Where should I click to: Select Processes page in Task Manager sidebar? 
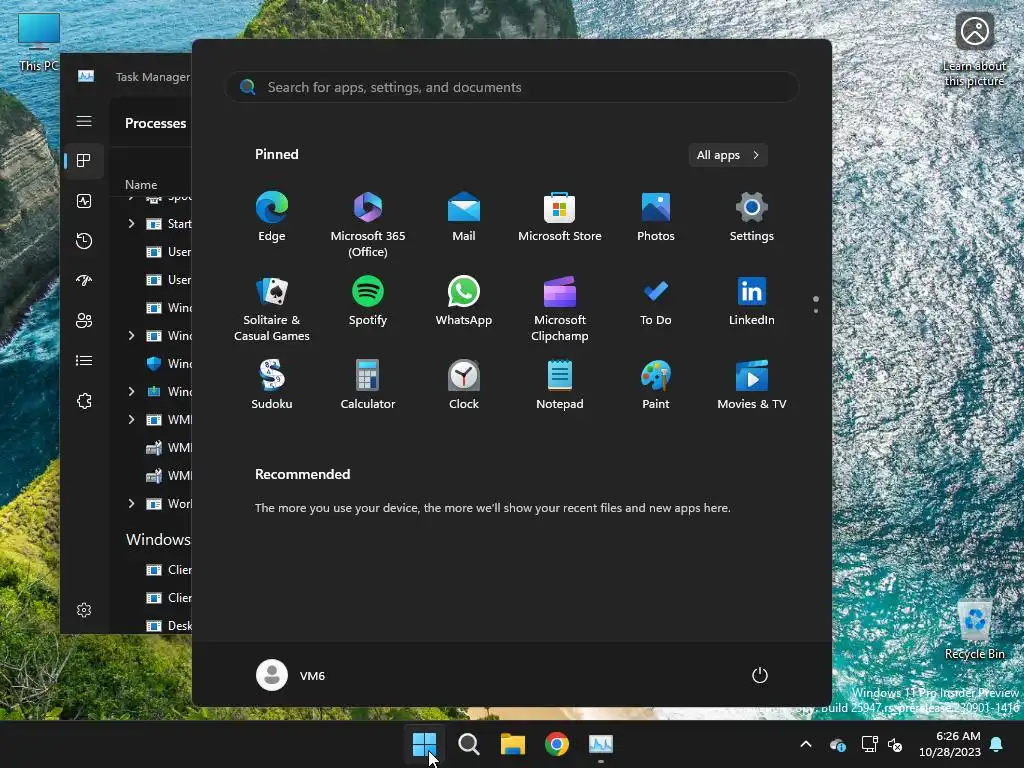click(84, 161)
